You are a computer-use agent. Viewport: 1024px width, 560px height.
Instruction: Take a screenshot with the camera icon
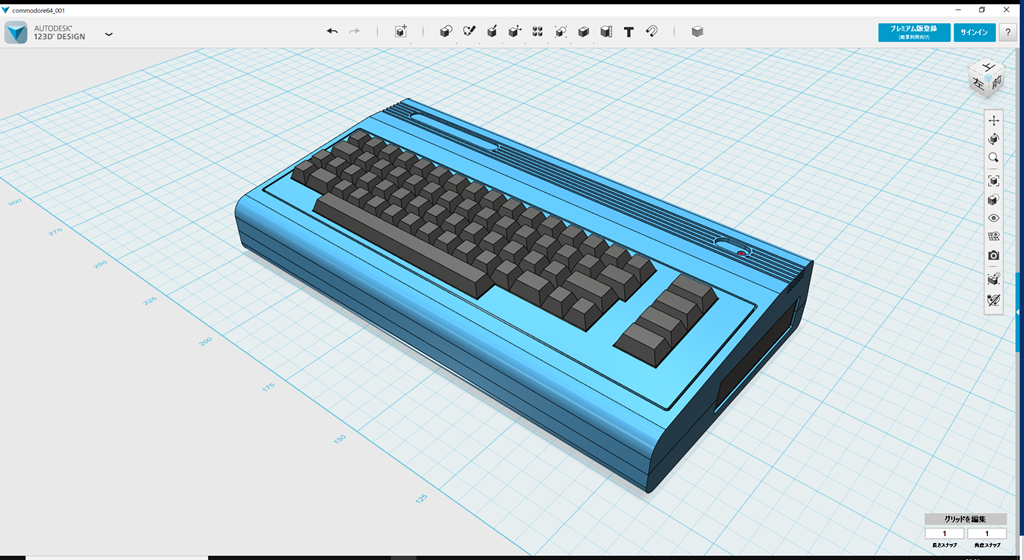pos(993,256)
